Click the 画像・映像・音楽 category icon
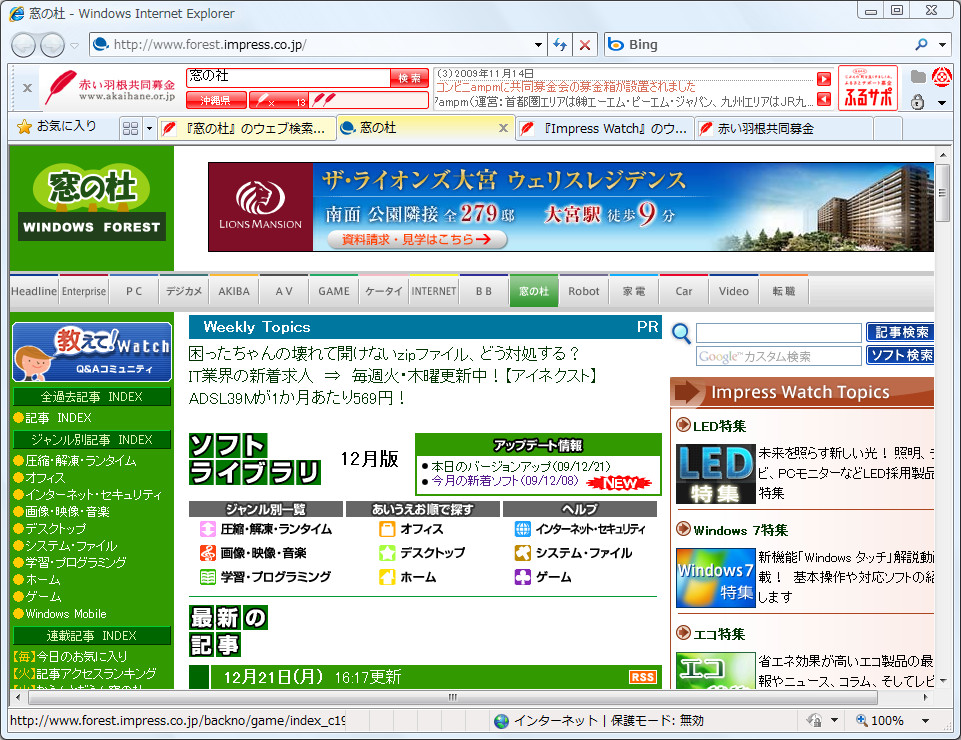The width and height of the screenshot is (961, 740). click(208, 552)
